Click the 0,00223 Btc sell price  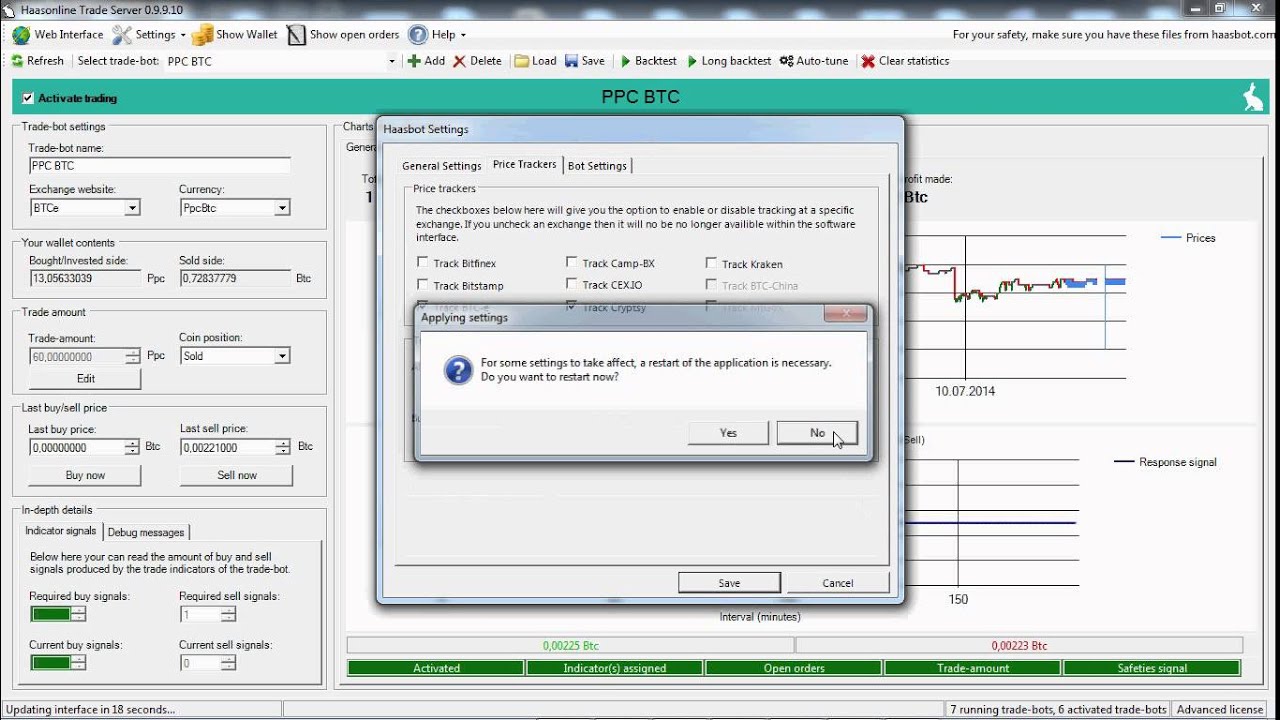pyautogui.click(x=1019, y=646)
